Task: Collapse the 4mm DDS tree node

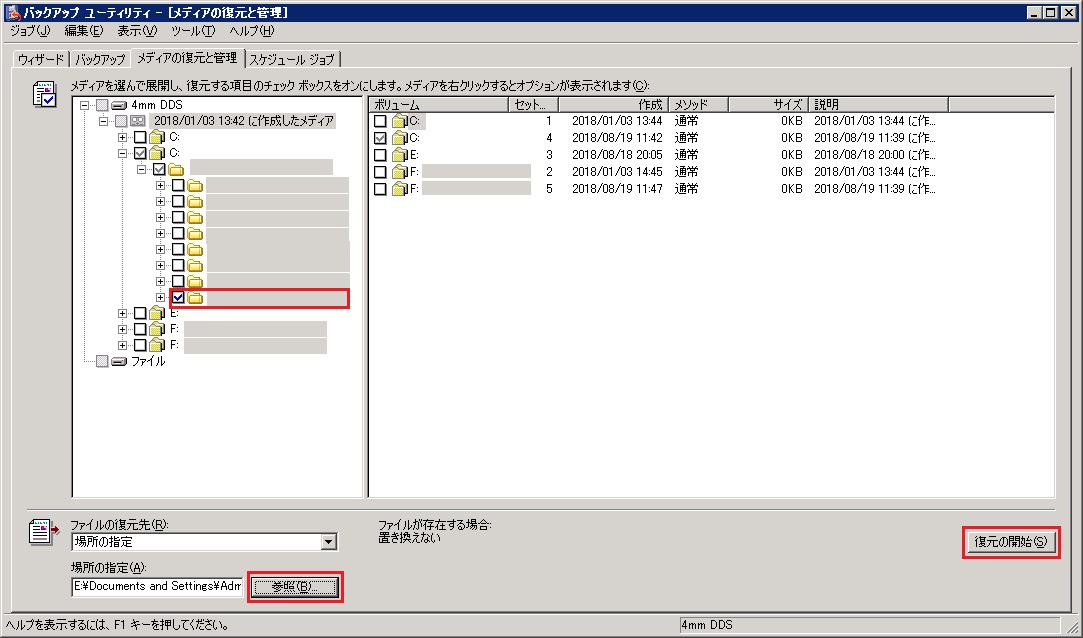Action: point(86,105)
